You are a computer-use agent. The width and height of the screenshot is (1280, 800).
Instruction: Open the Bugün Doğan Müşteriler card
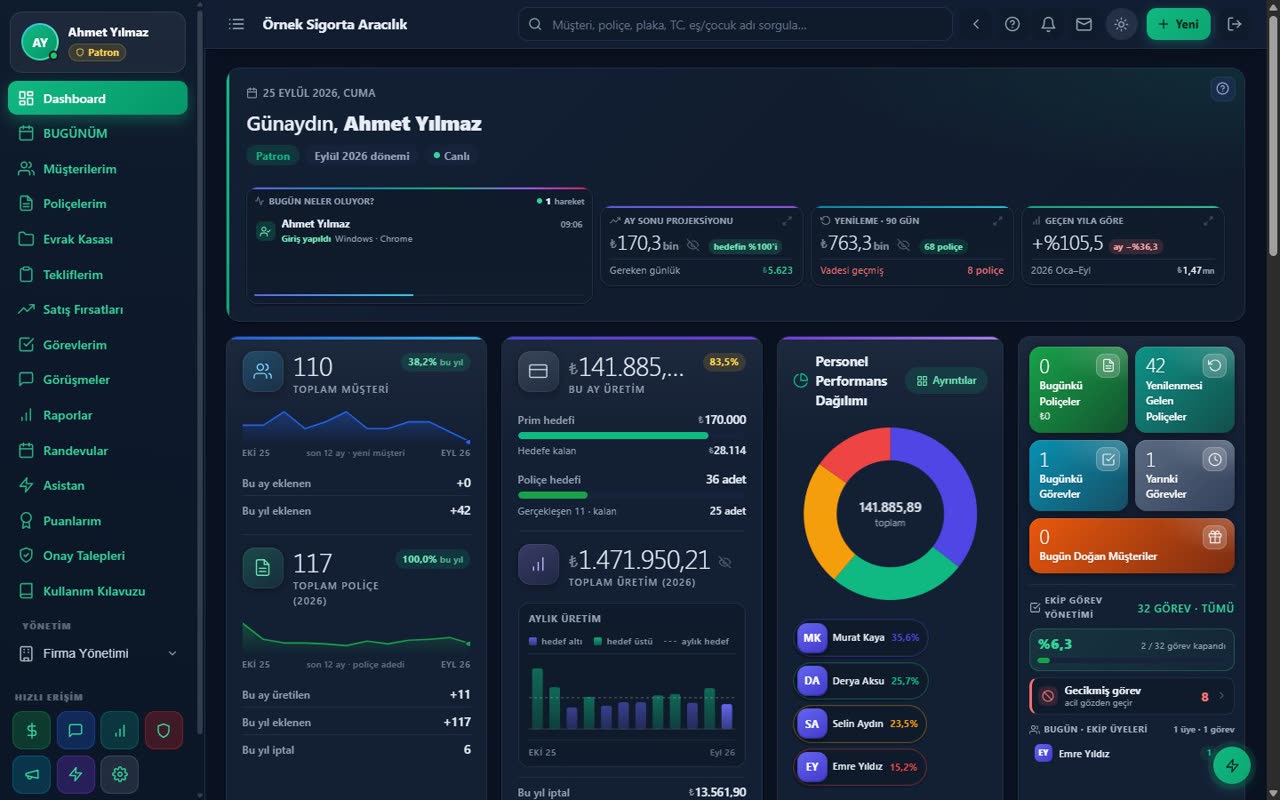pyautogui.click(x=1132, y=546)
